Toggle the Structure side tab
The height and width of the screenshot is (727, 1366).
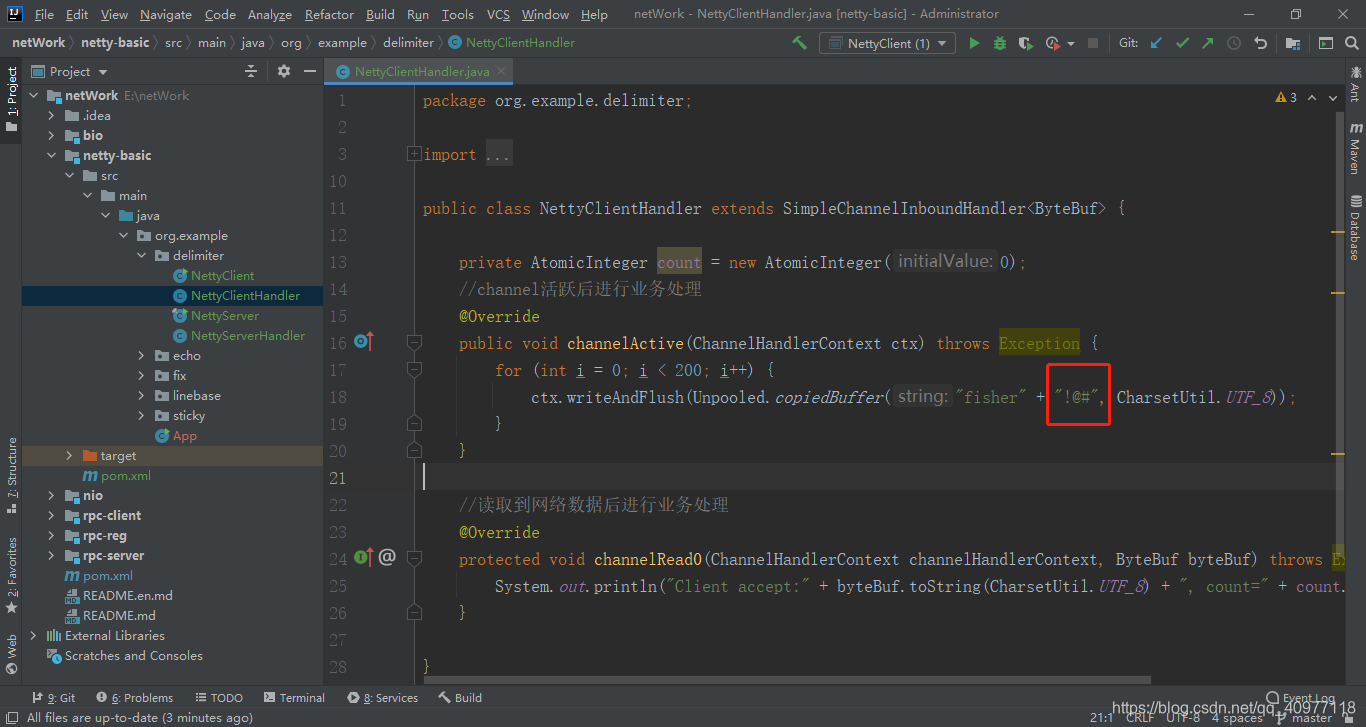(x=11, y=475)
